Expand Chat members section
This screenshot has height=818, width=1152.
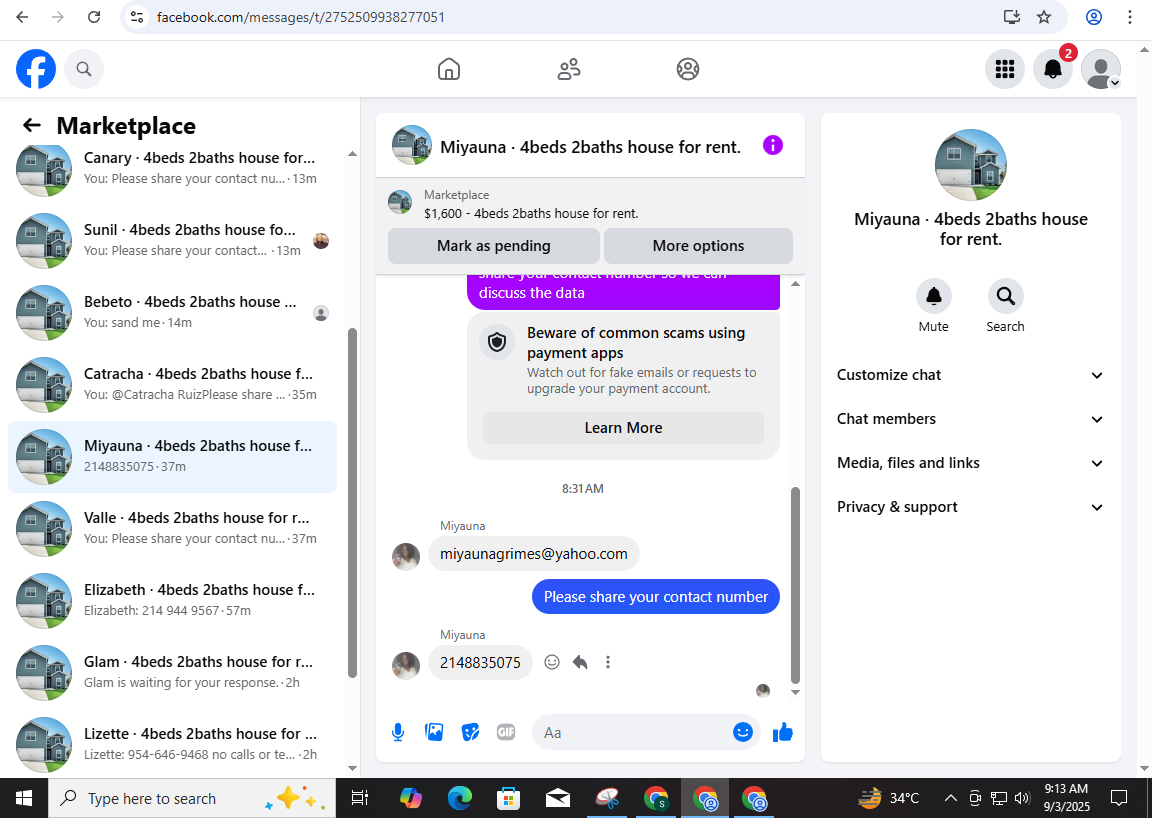(x=971, y=419)
